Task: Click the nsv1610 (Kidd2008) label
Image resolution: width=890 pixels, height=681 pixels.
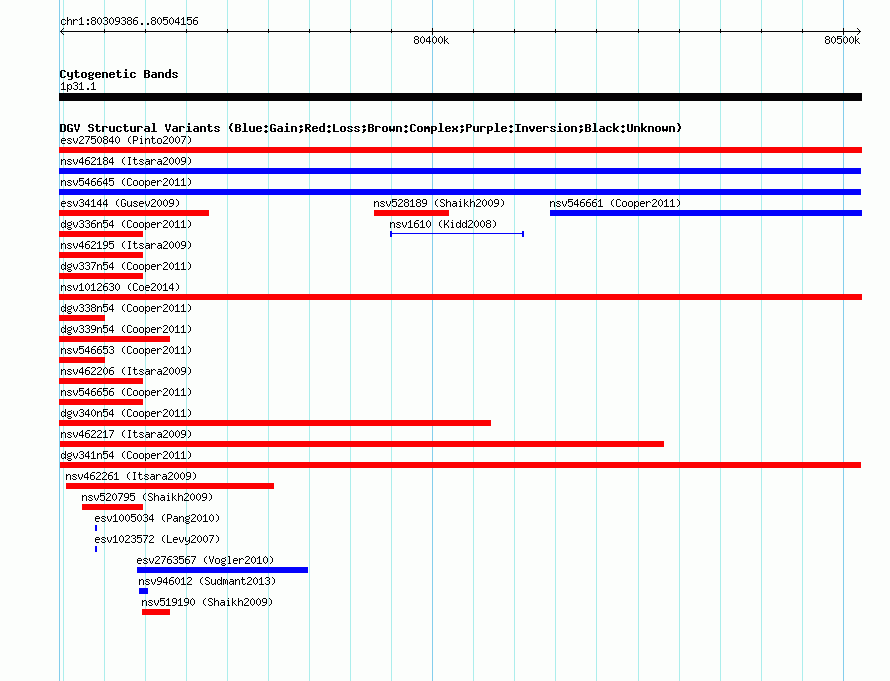Action: point(443,224)
